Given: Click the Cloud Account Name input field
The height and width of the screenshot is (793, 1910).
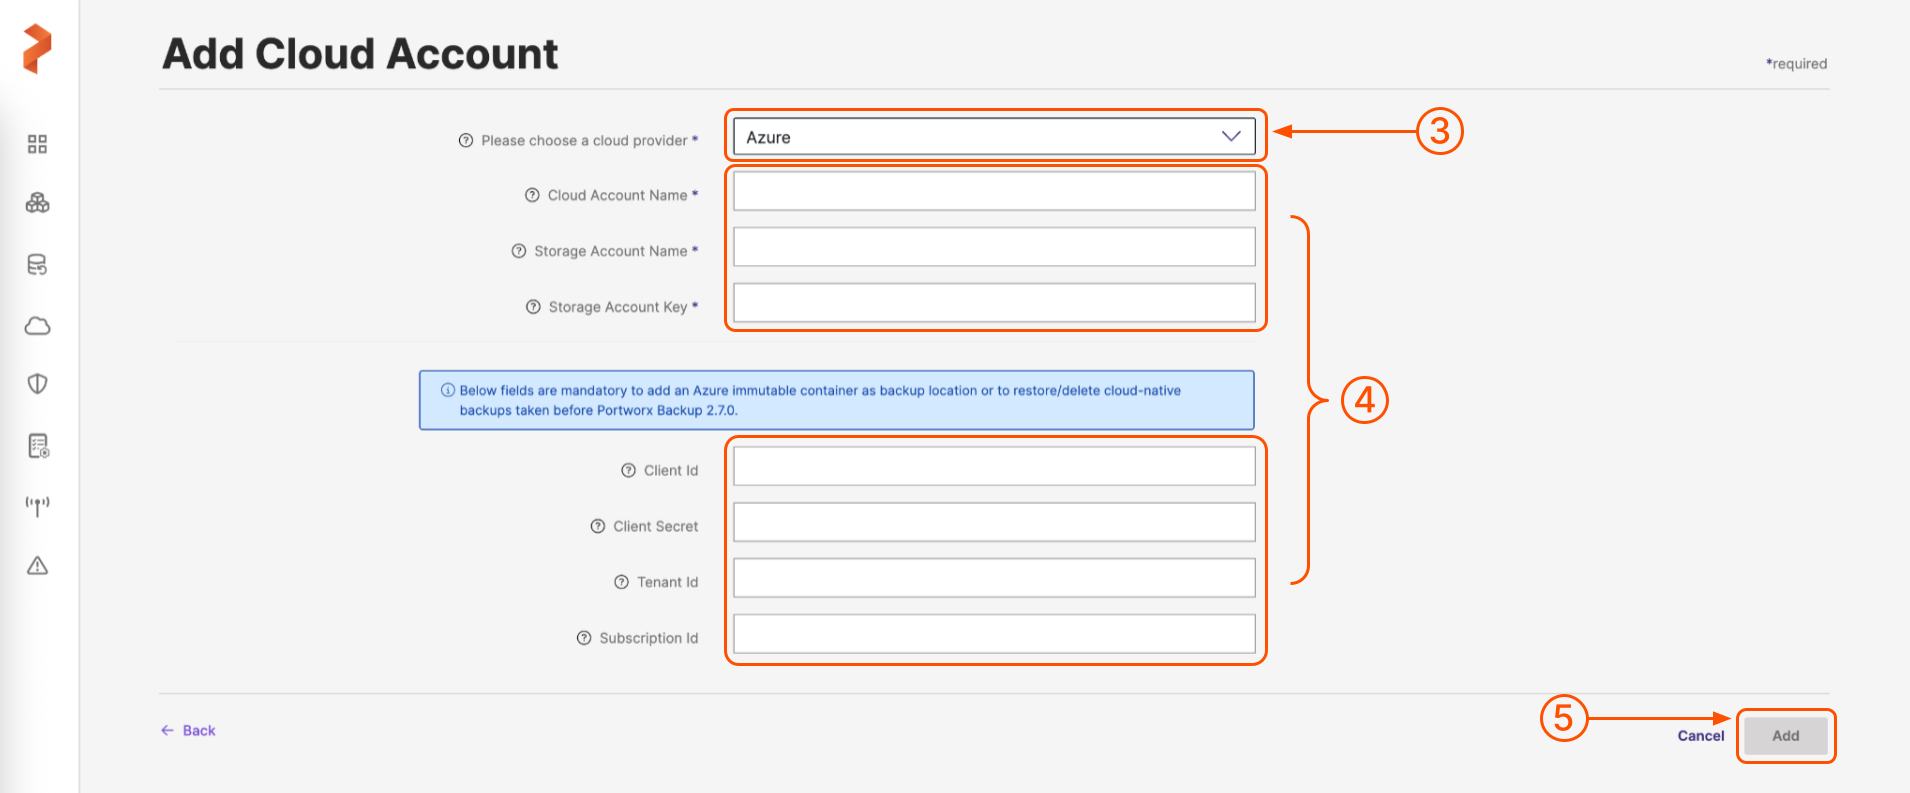Looking at the screenshot, I should [993, 191].
